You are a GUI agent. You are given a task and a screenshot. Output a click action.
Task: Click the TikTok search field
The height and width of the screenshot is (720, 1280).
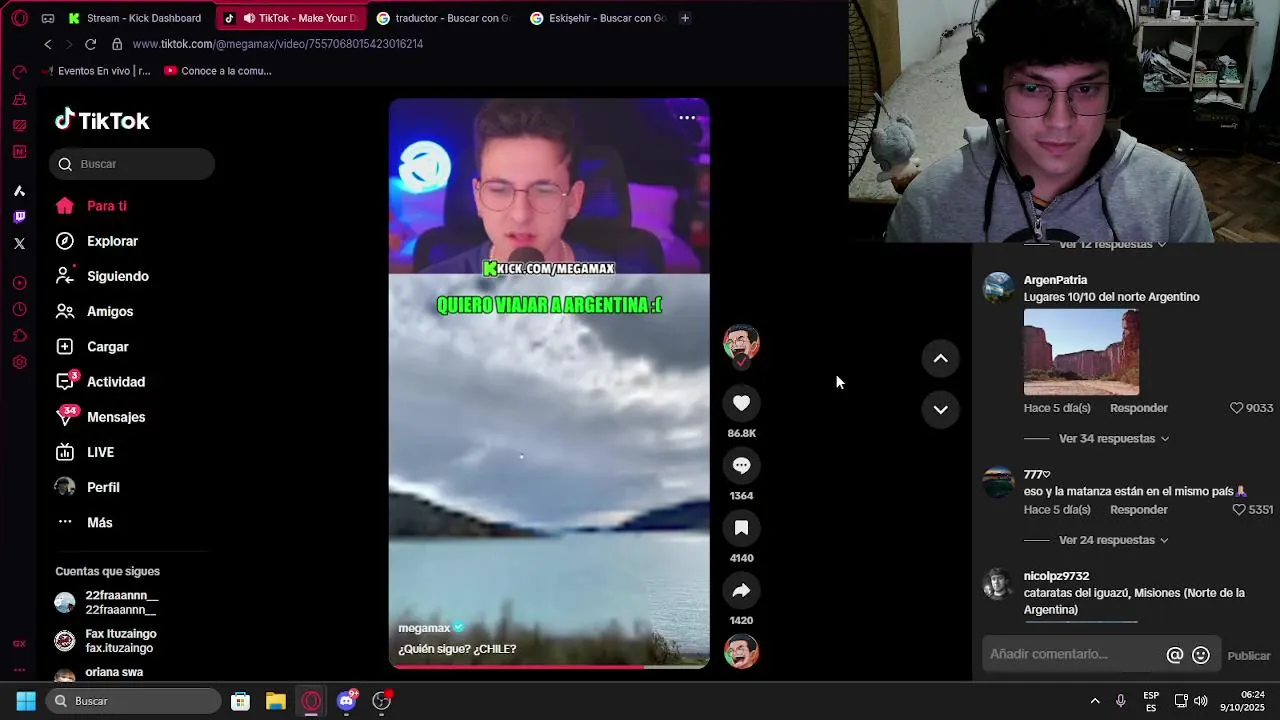(x=132, y=164)
